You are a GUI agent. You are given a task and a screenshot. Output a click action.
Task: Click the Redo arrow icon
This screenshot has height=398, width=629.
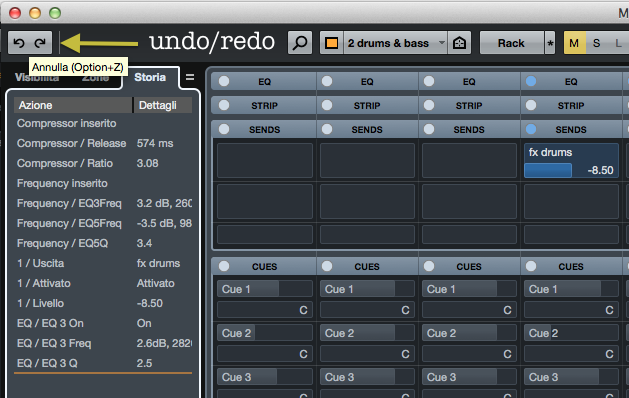click(40, 43)
